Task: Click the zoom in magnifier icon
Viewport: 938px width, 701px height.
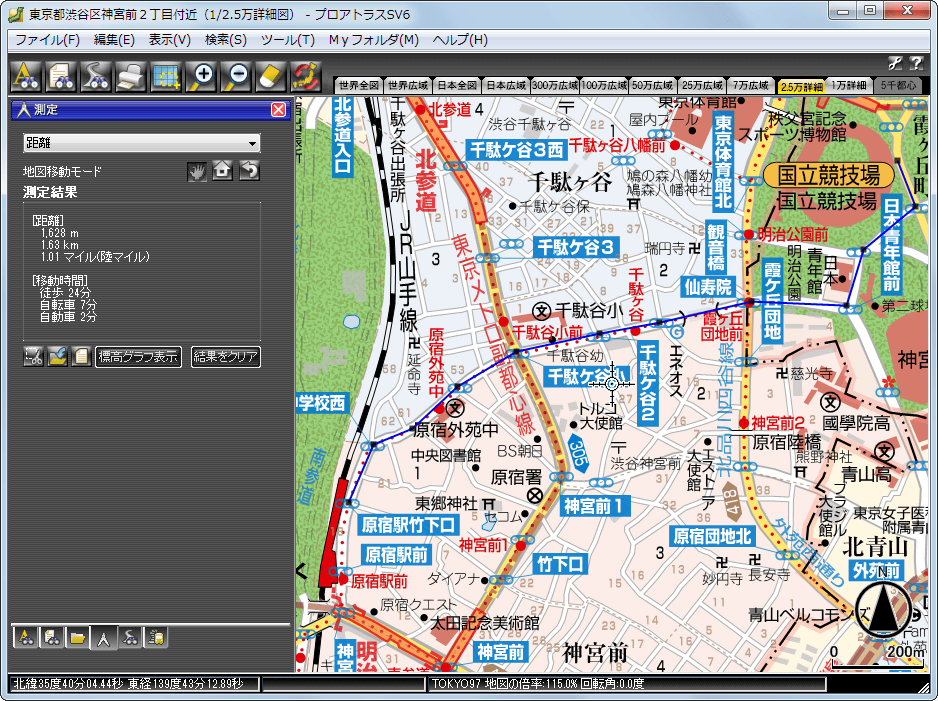Action: point(202,76)
